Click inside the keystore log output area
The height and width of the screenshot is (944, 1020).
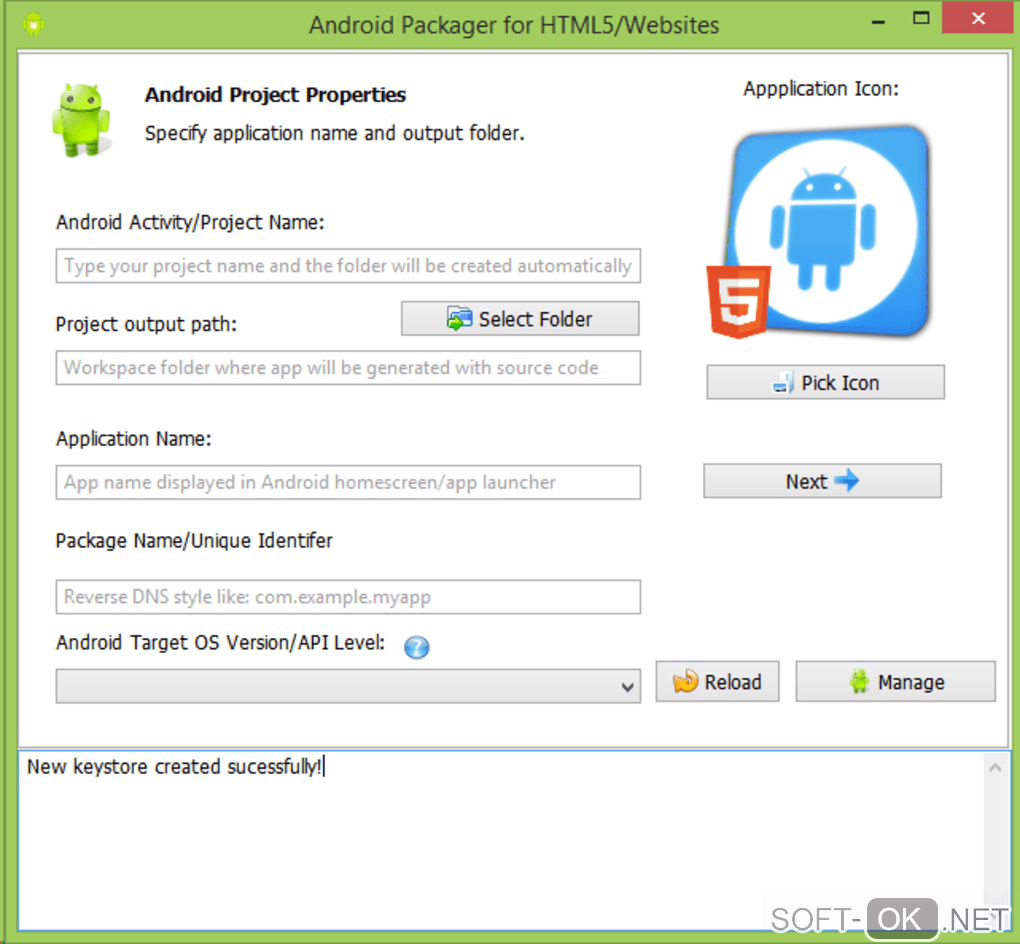click(501, 841)
